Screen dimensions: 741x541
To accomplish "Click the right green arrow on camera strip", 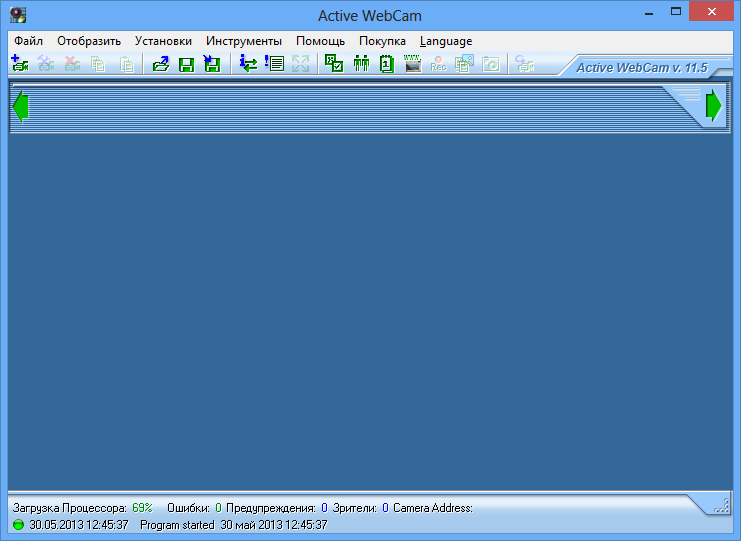I will tap(714, 106).
